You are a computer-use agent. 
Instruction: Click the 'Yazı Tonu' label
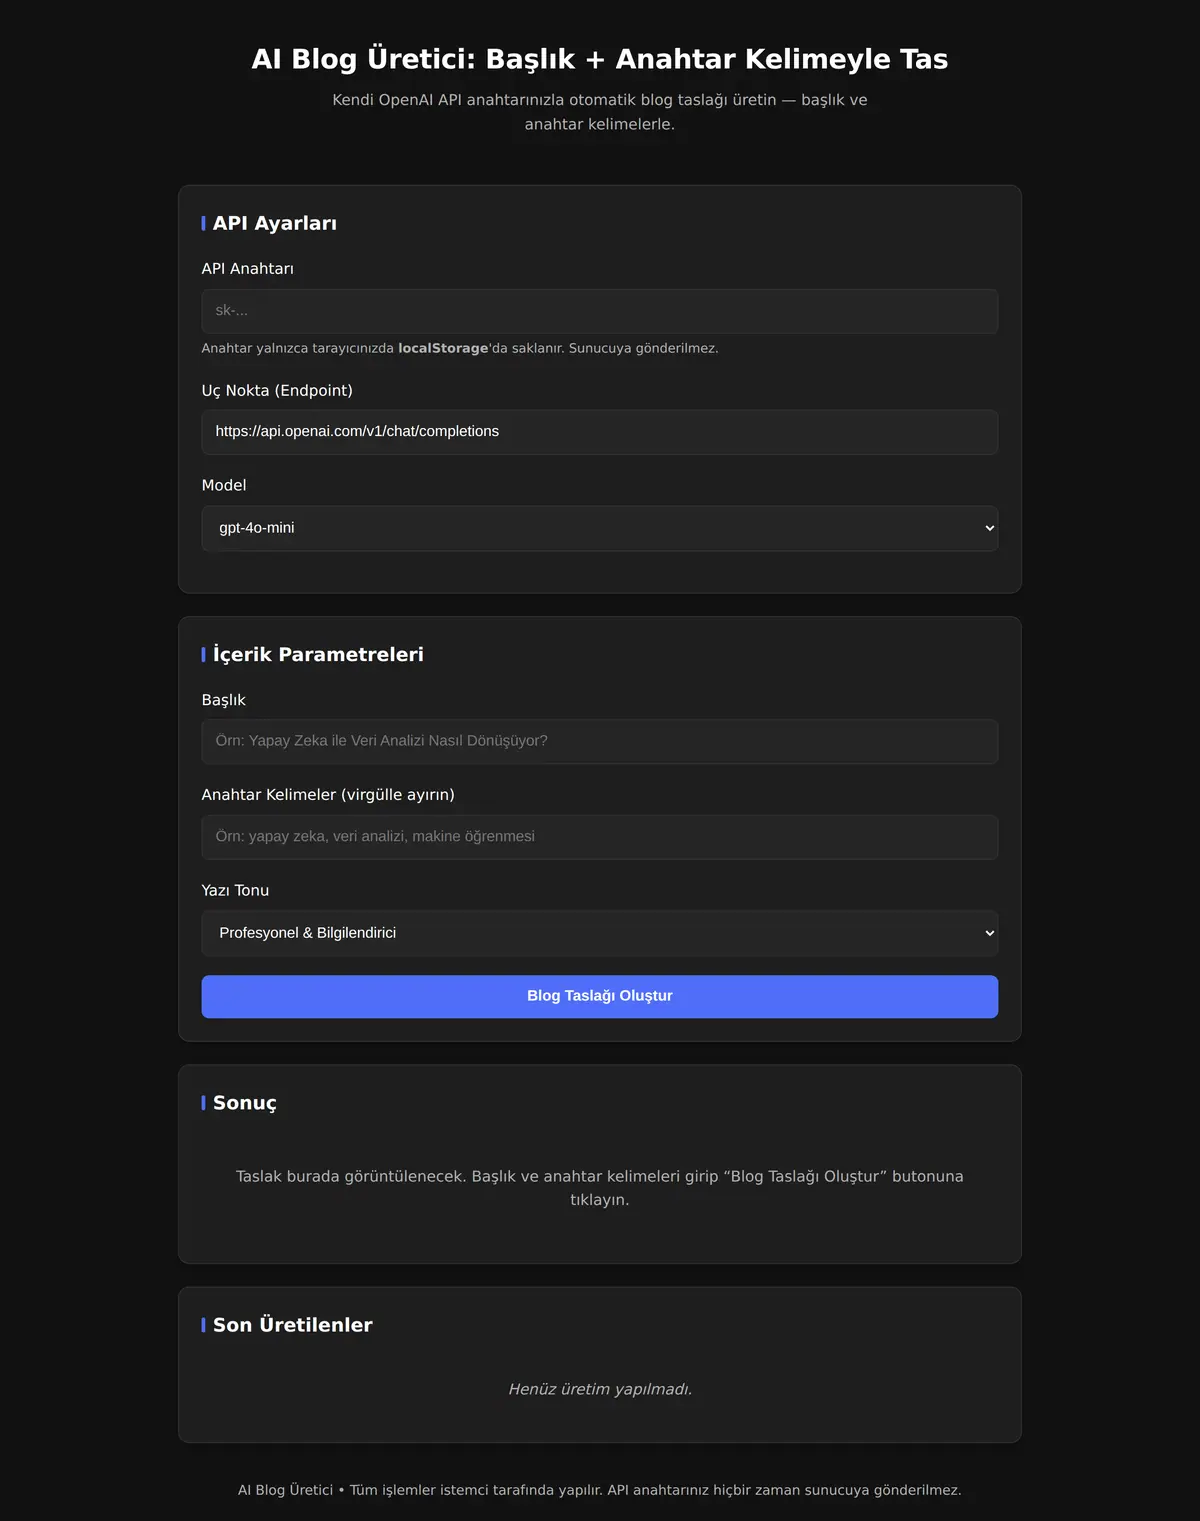click(x=235, y=891)
